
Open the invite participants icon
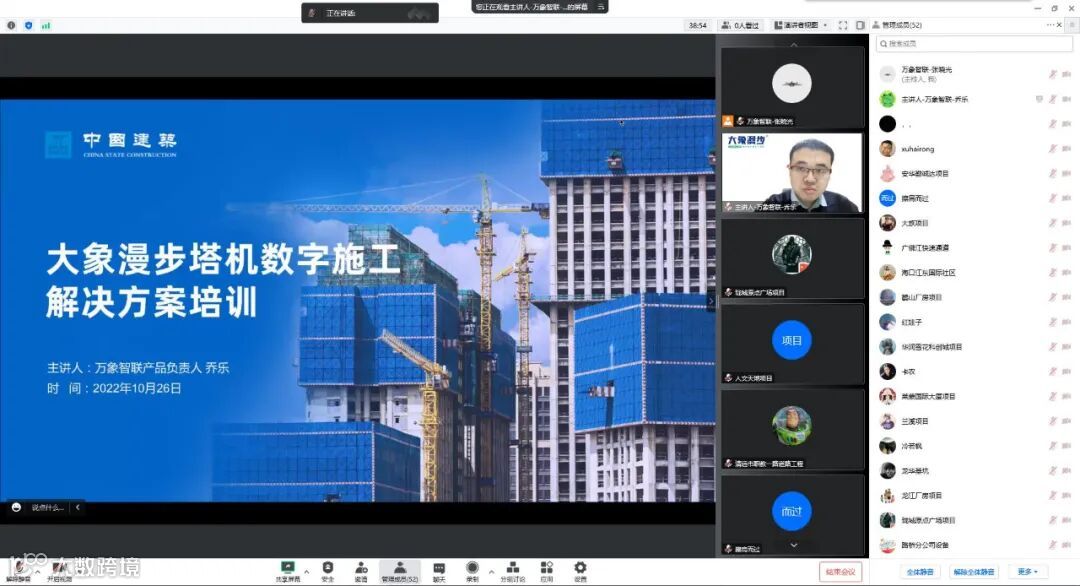pyautogui.click(x=361, y=571)
